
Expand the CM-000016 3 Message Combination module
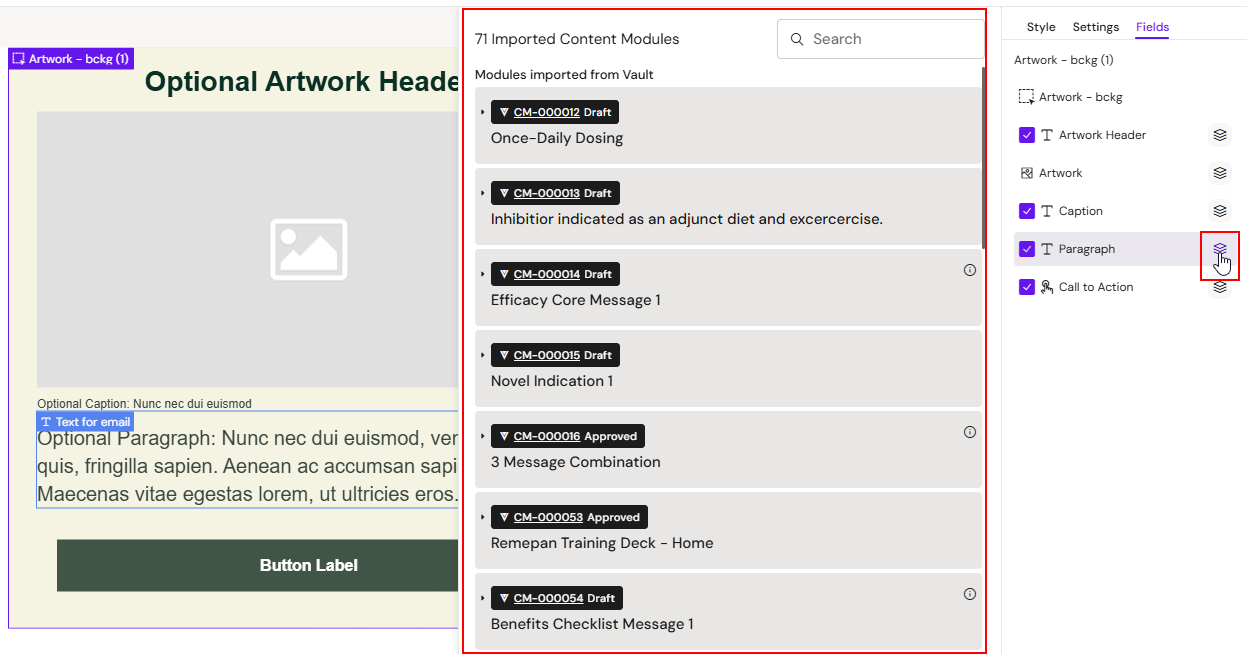[x=483, y=436]
